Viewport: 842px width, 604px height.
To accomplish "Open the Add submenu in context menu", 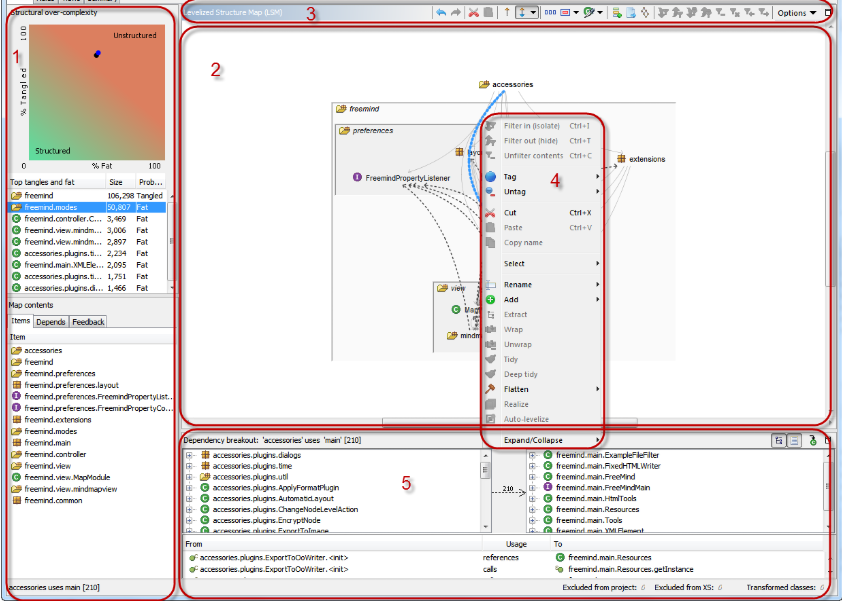I will (x=542, y=300).
